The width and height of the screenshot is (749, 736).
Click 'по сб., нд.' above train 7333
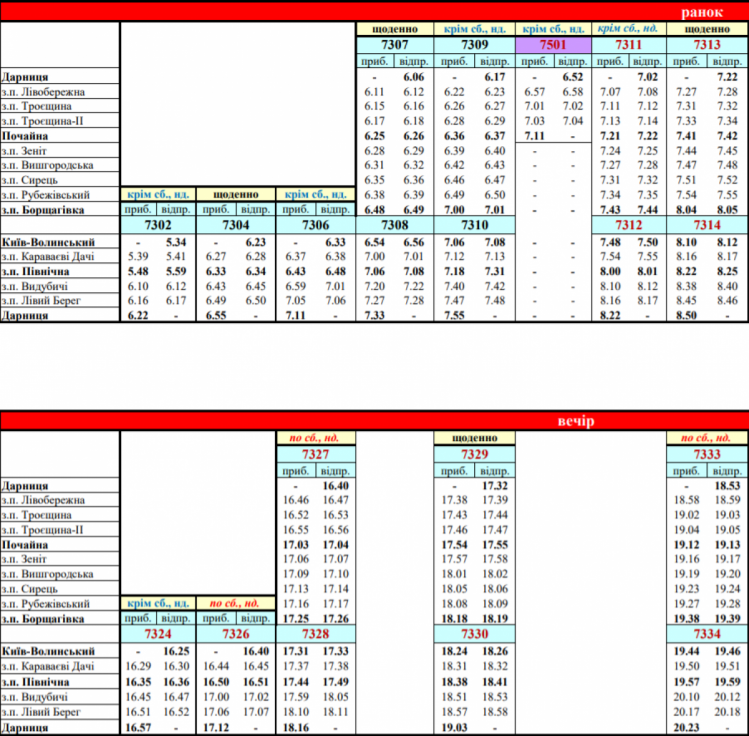[x=706, y=438]
